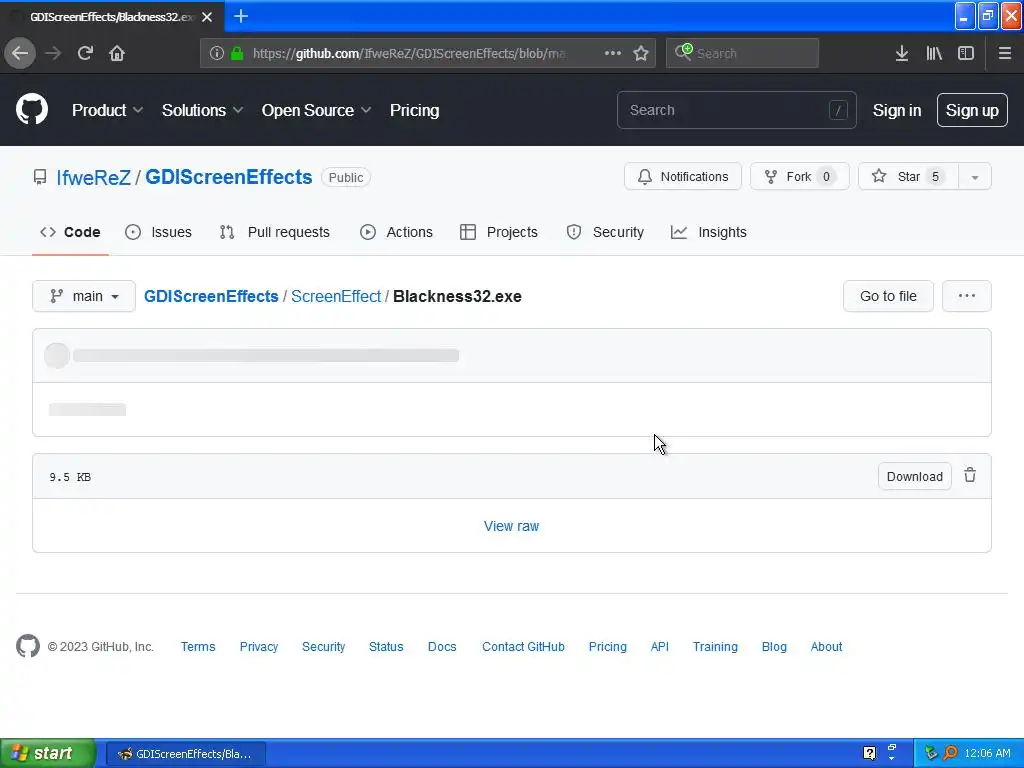This screenshot has width=1024, height=768.
Task: Open the main branch selector dropdown
Action: click(x=84, y=296)
